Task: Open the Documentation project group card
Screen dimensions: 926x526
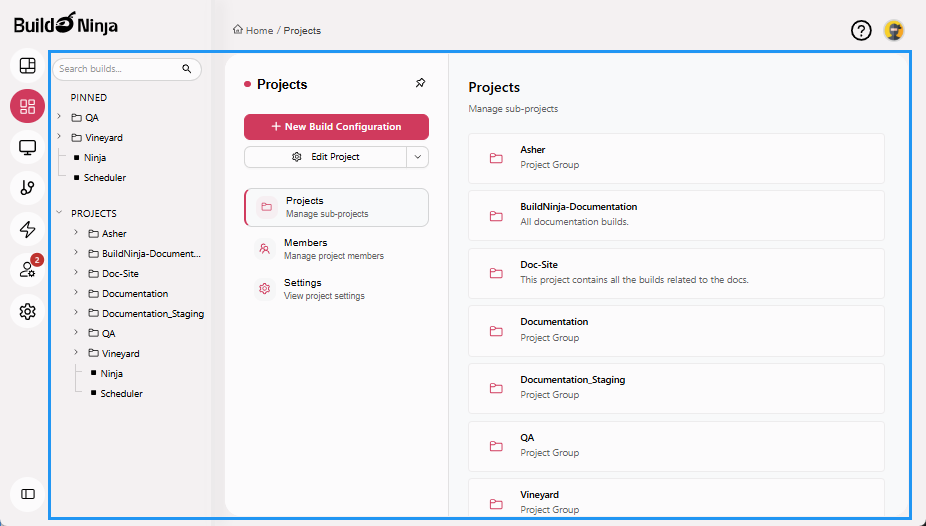Action: [x=676, y=331]
